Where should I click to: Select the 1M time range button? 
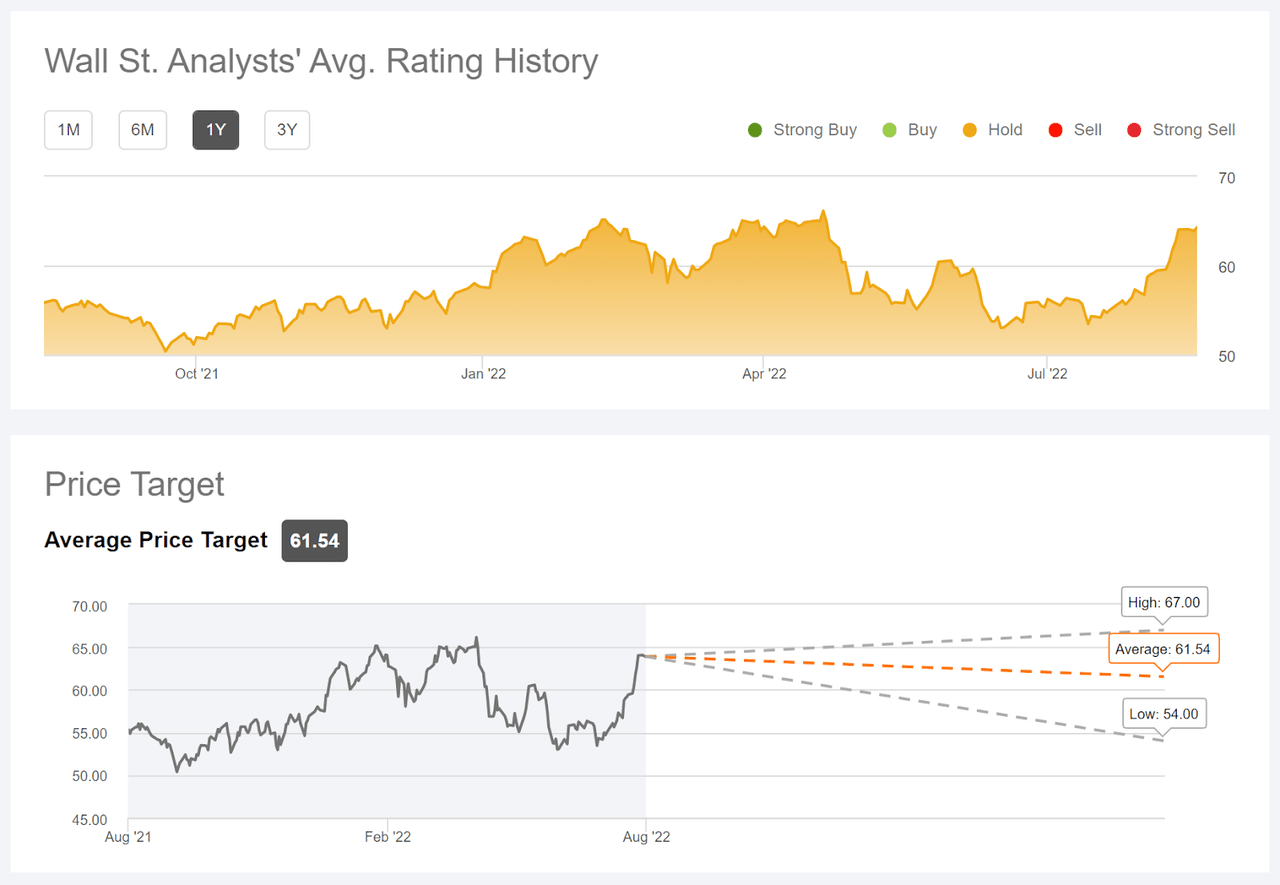coord(68,130)
